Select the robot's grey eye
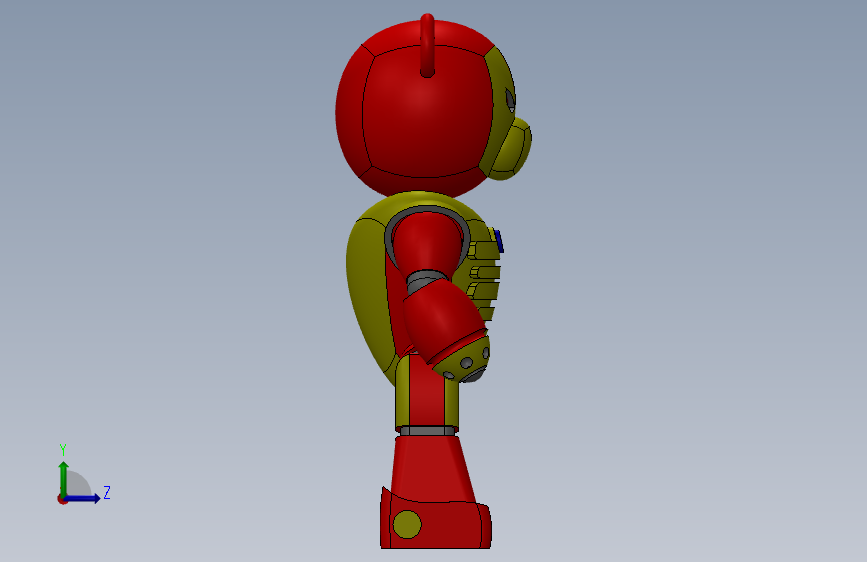The width and height of the screenshot is (867, 562). [510, 101]
